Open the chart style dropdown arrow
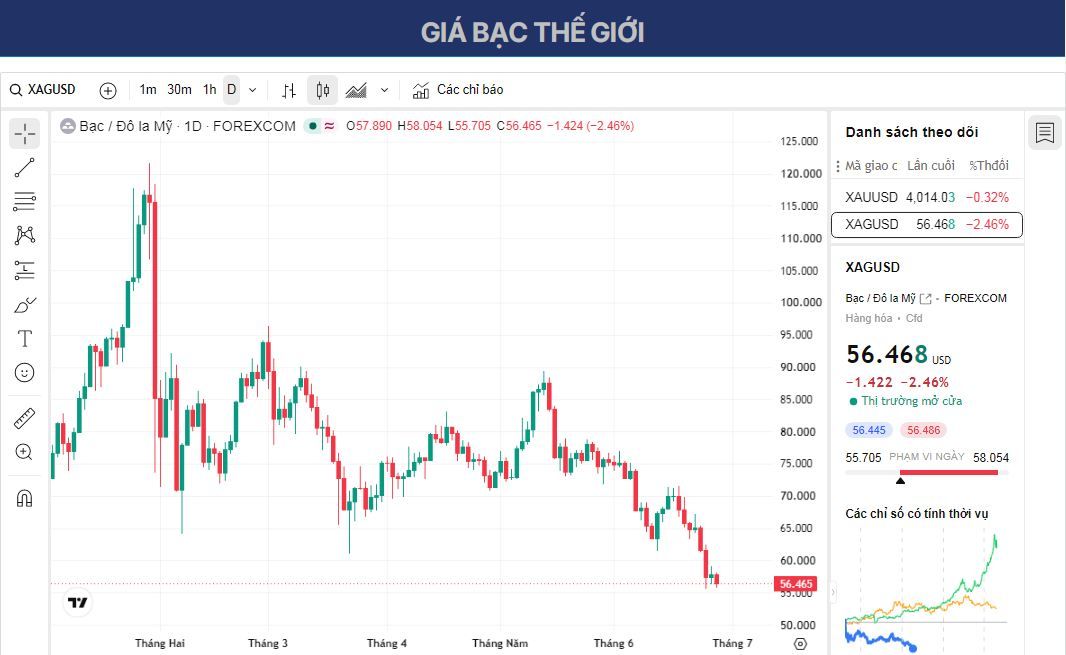 (x=384, y=90)
